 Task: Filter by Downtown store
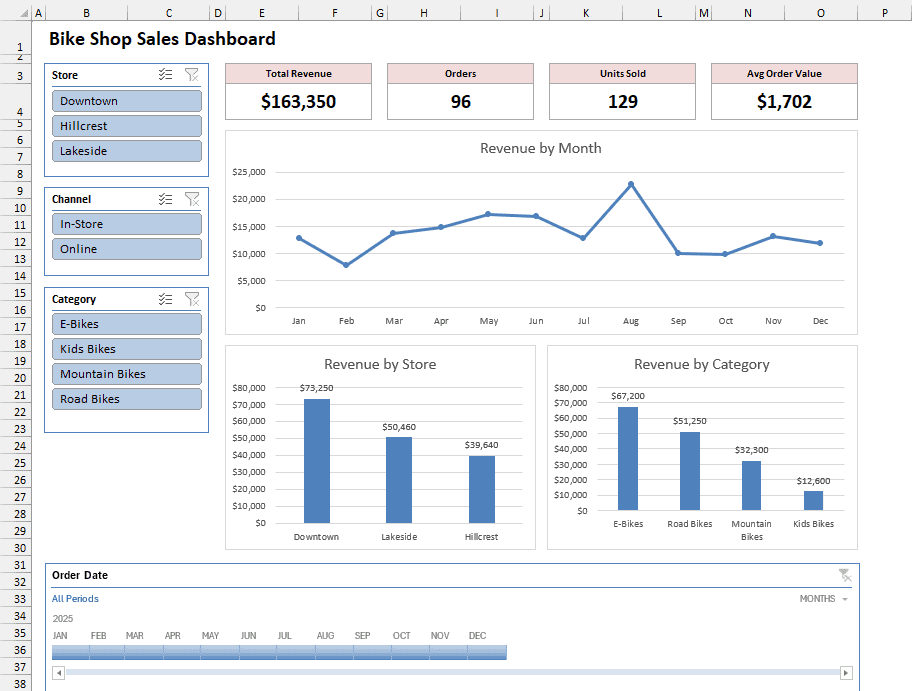click(127, 101)
